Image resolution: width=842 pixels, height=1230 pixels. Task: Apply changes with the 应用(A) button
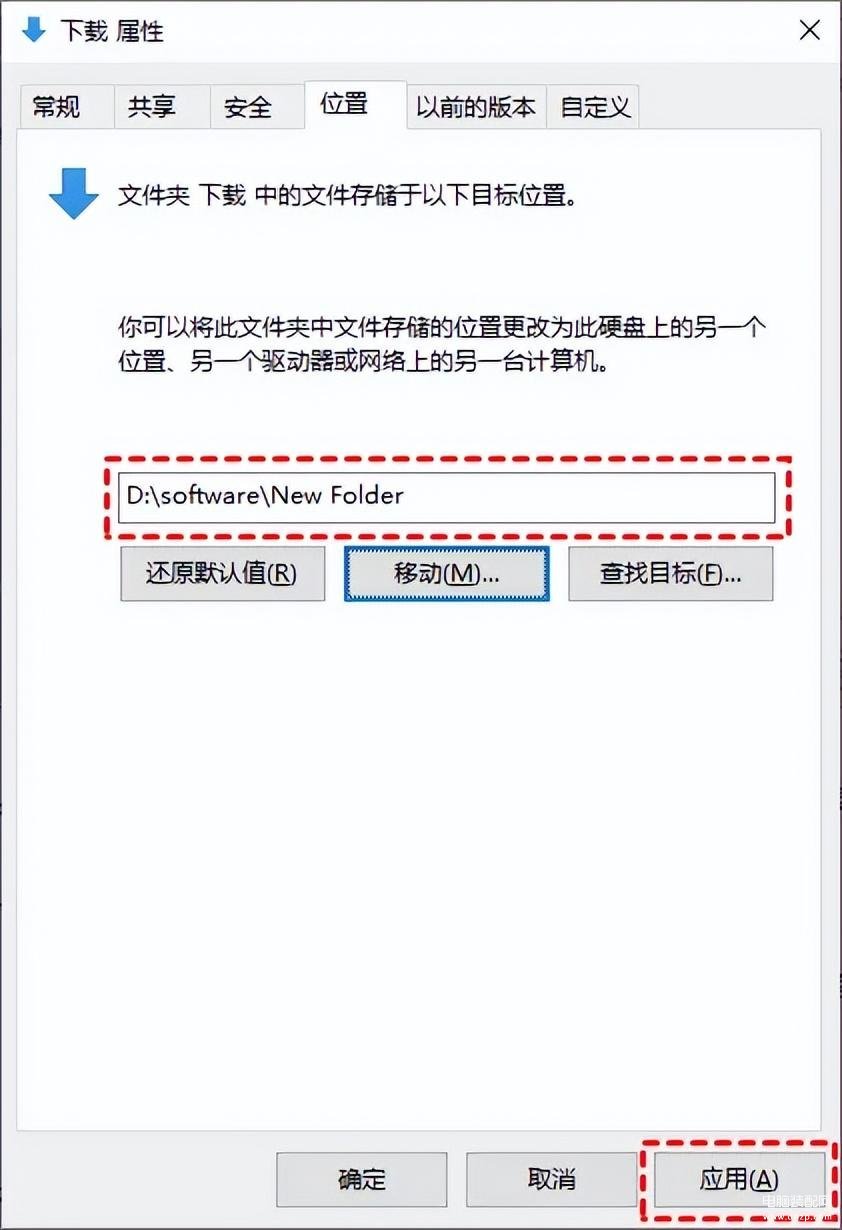[x=739, y=1179]
